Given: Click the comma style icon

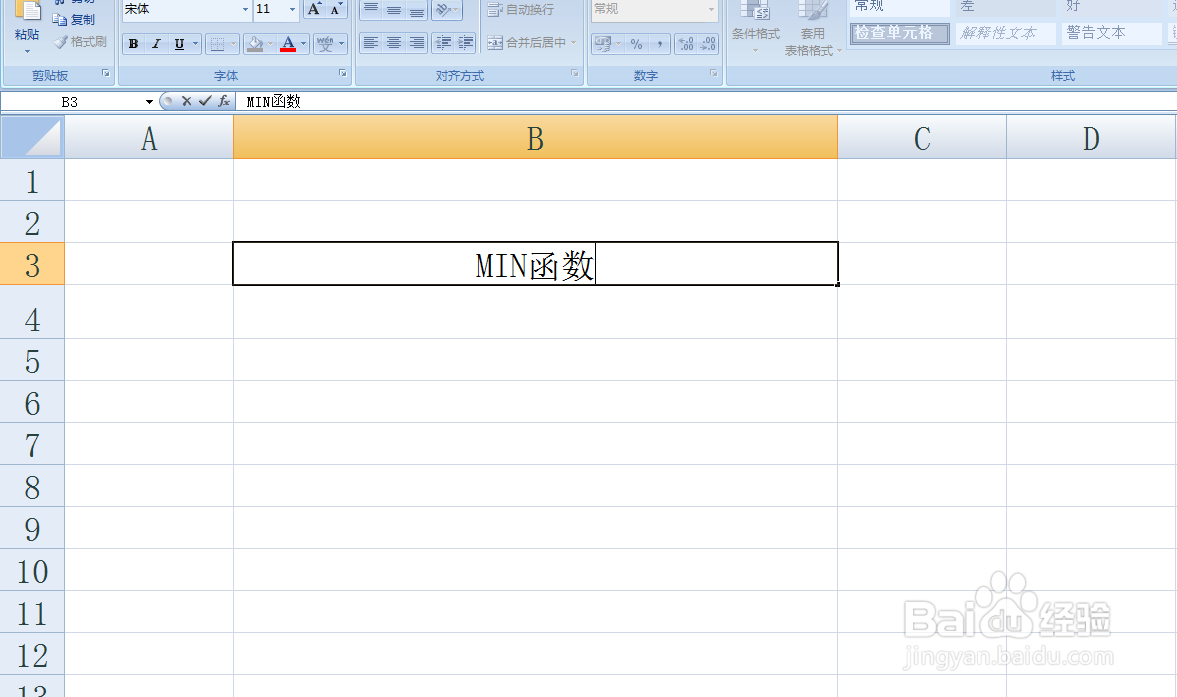Looking at the screenshot, I should pyautogui.click(x=660, y=43).
